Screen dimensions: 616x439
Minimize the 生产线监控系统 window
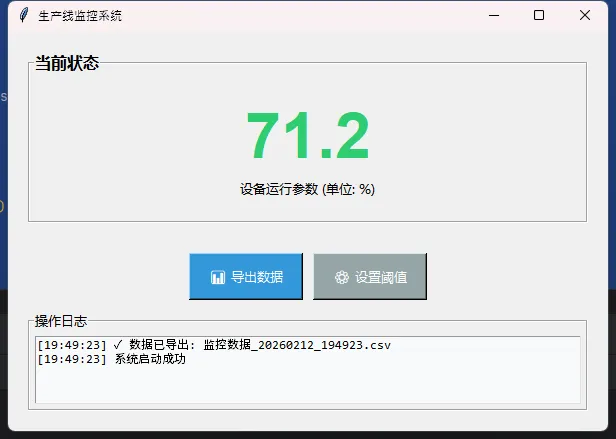pos(493,16)
